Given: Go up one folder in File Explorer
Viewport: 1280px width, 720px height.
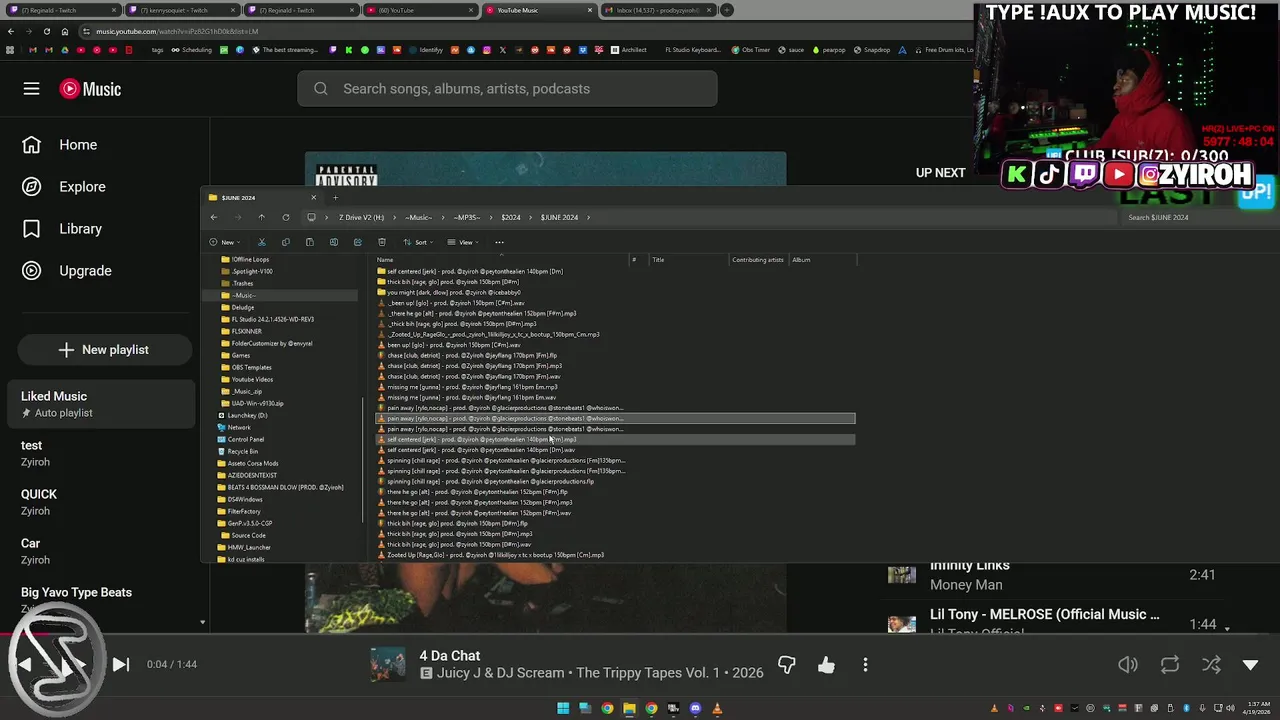Looking at the screenshot, I should pos(262,217).
